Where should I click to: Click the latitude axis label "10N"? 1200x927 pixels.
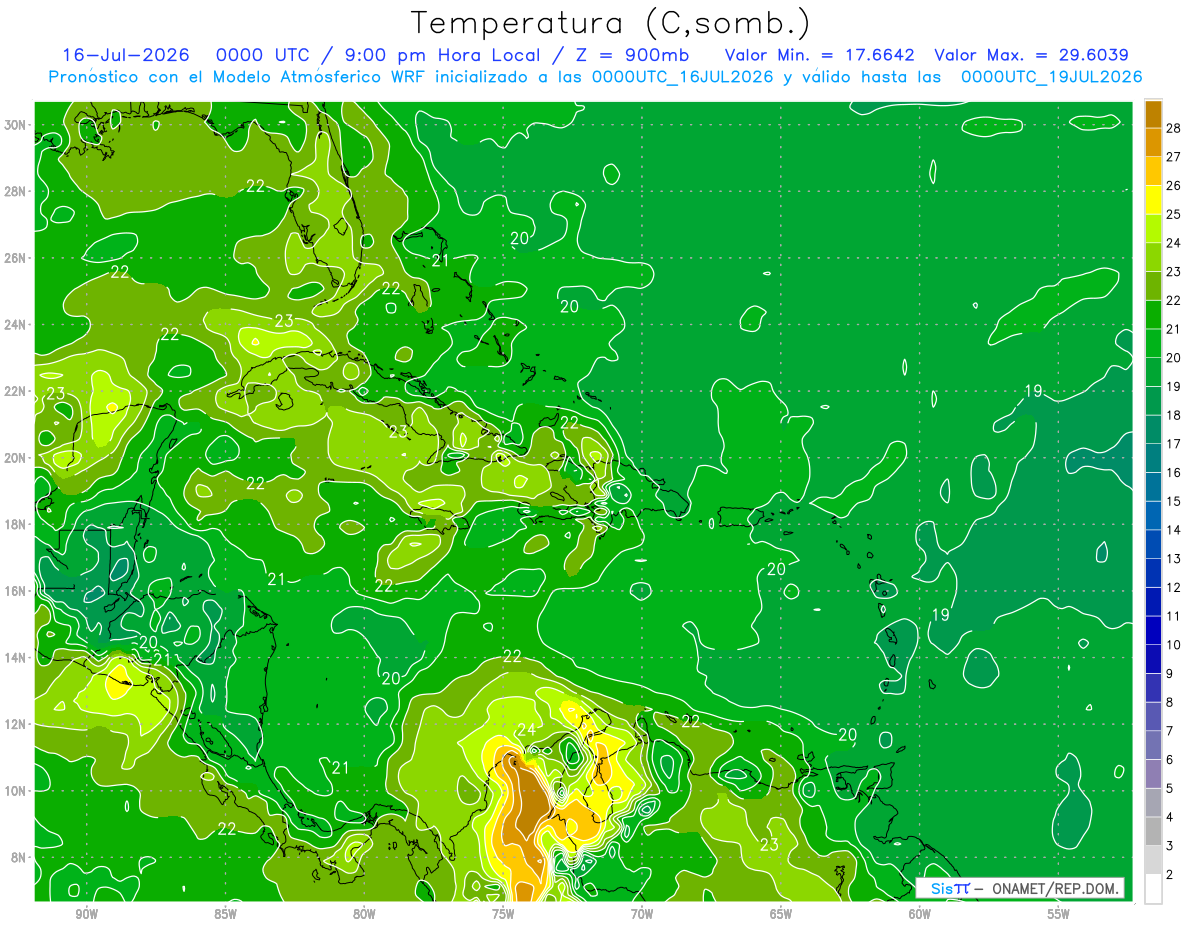pos(16,791)
